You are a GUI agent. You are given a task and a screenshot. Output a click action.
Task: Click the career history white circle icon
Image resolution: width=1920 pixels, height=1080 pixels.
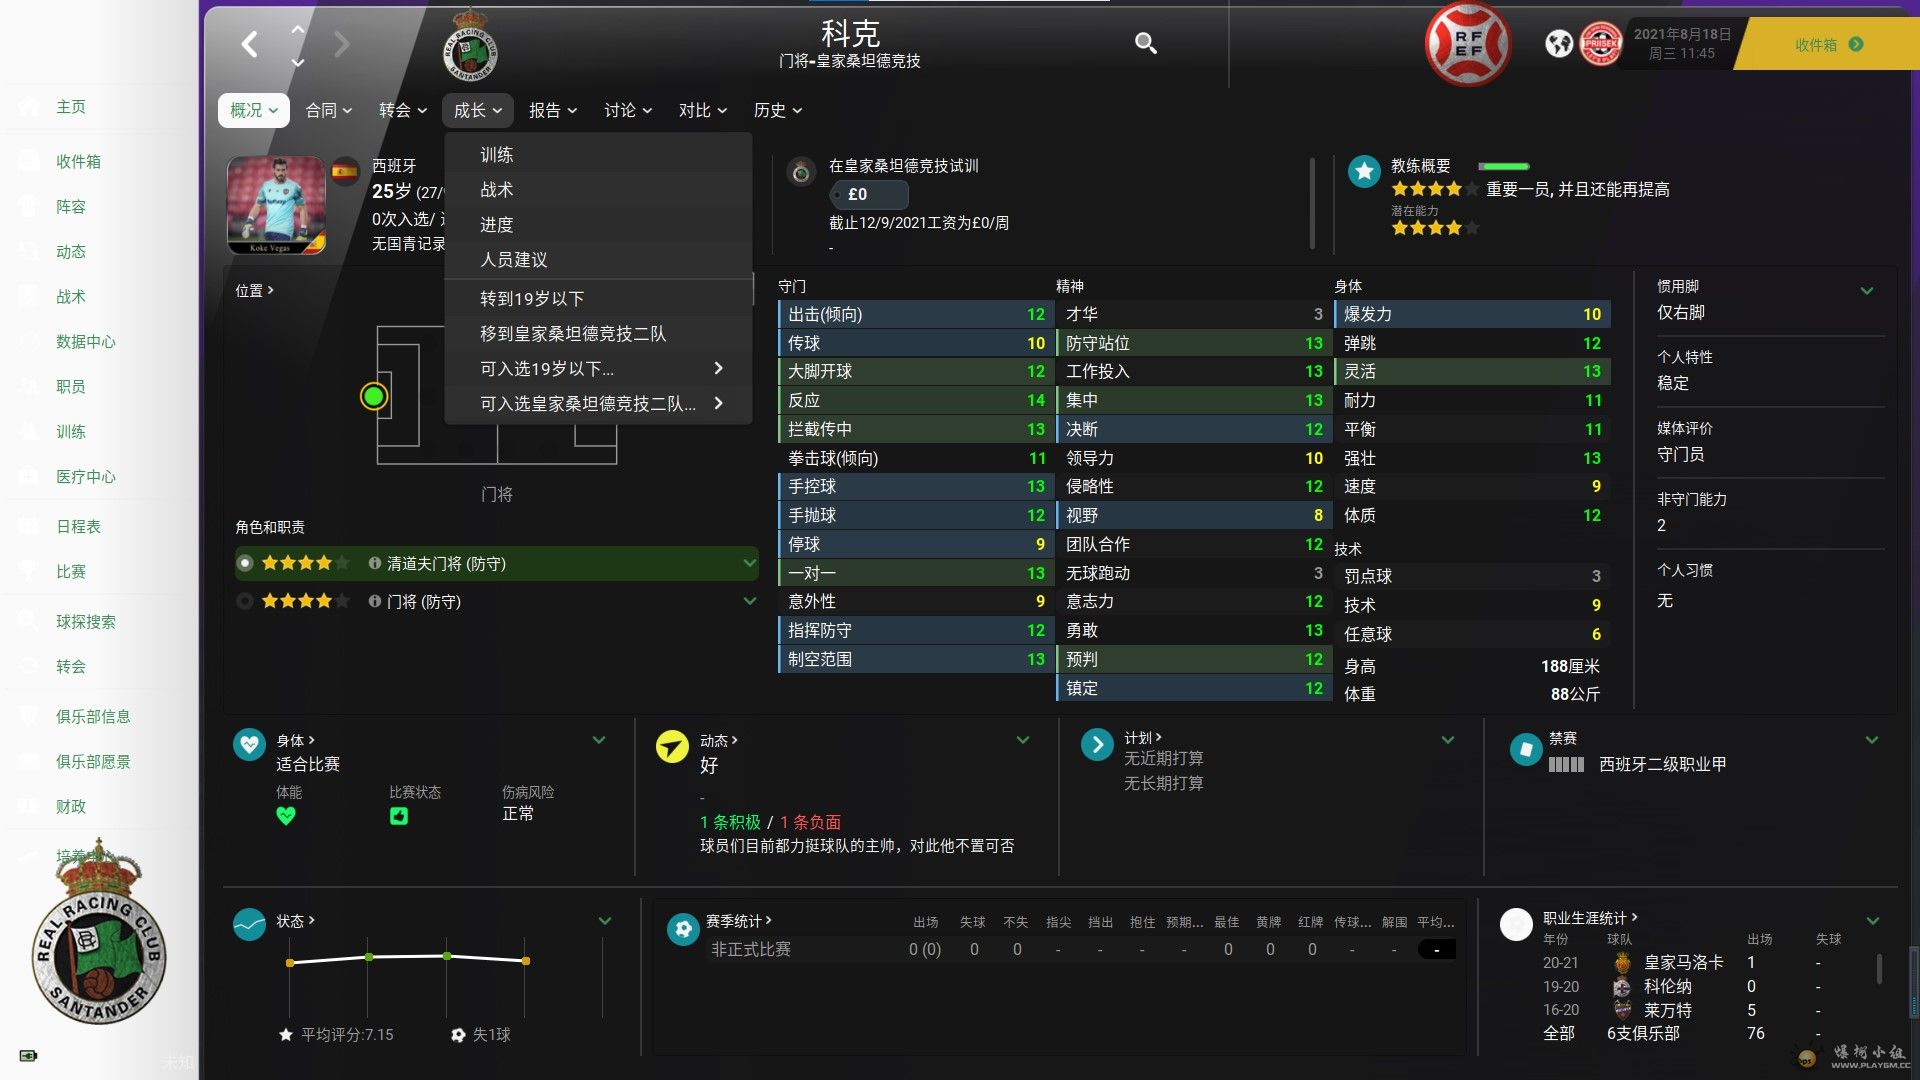1516,925
